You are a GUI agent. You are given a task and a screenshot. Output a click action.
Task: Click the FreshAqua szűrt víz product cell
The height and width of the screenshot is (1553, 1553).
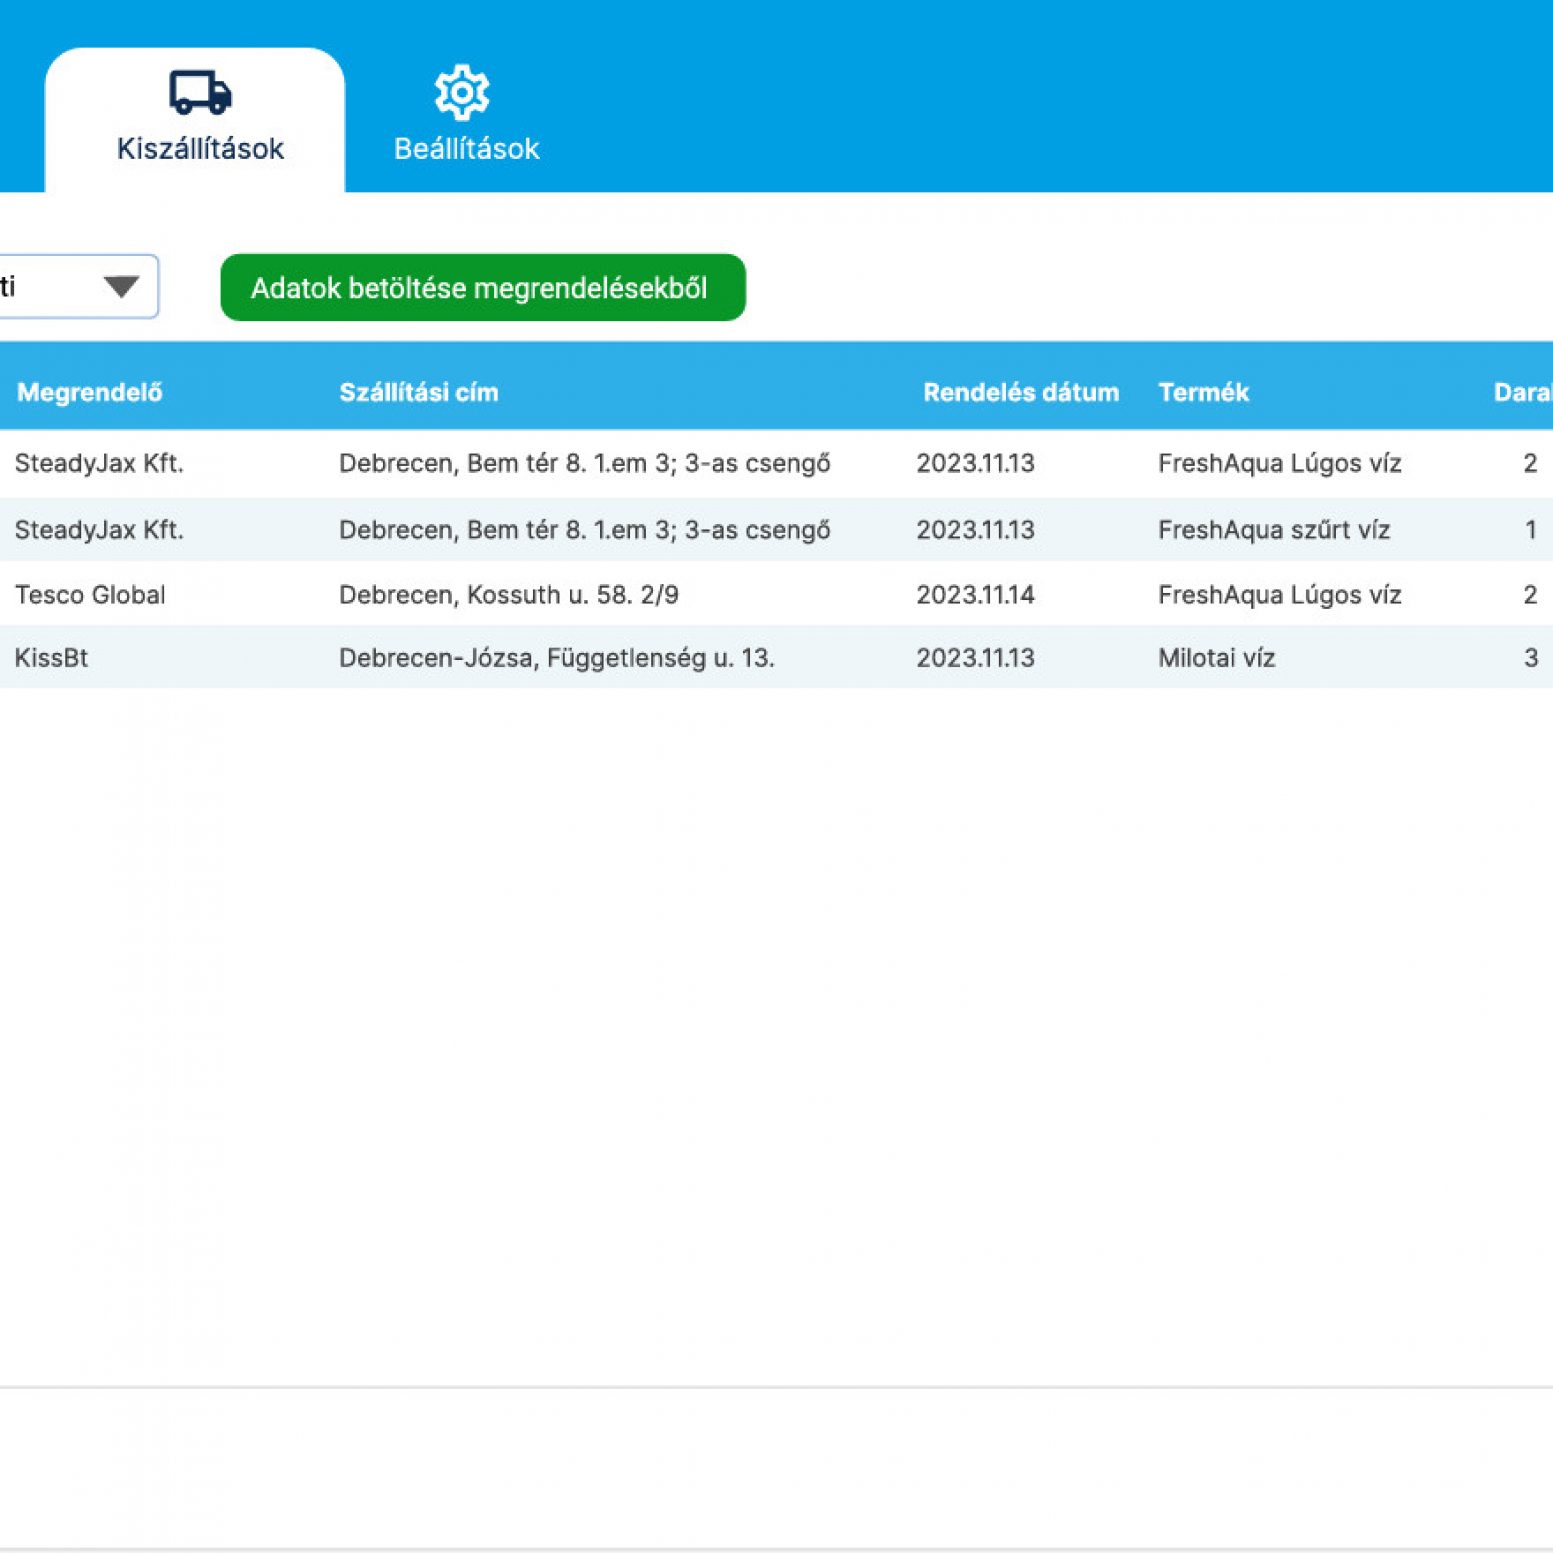click(1273, 530)
